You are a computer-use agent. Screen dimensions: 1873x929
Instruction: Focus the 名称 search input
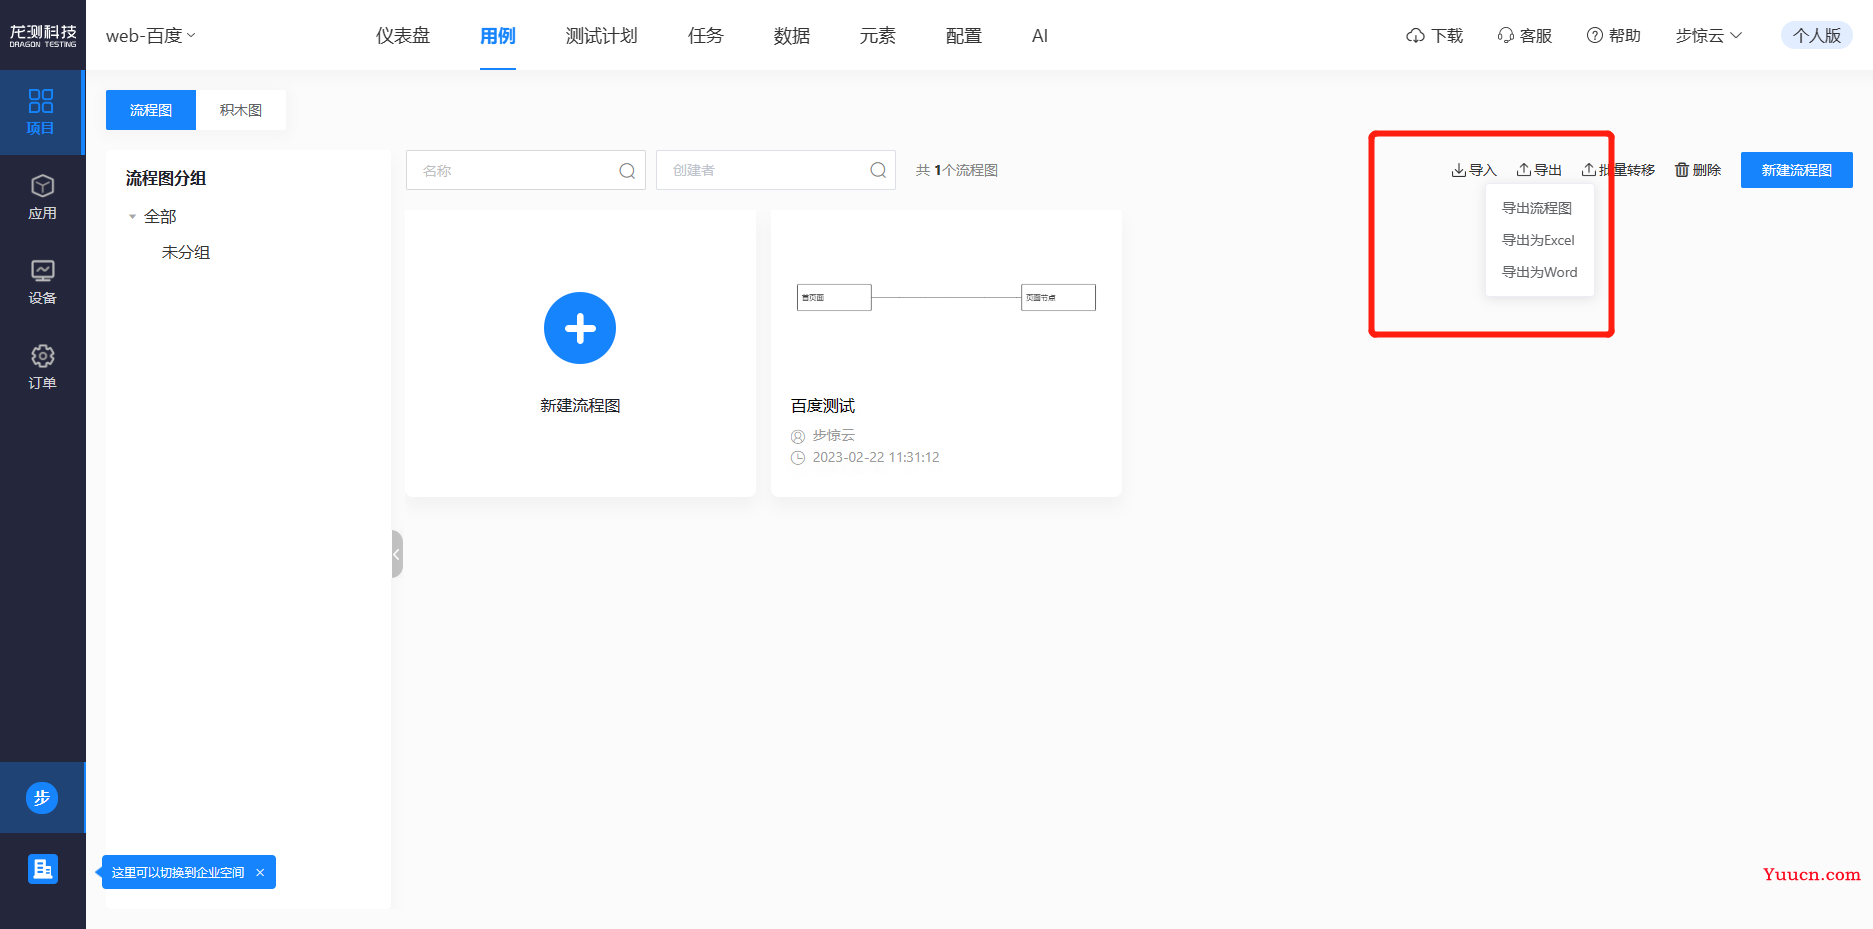(526, 170)
